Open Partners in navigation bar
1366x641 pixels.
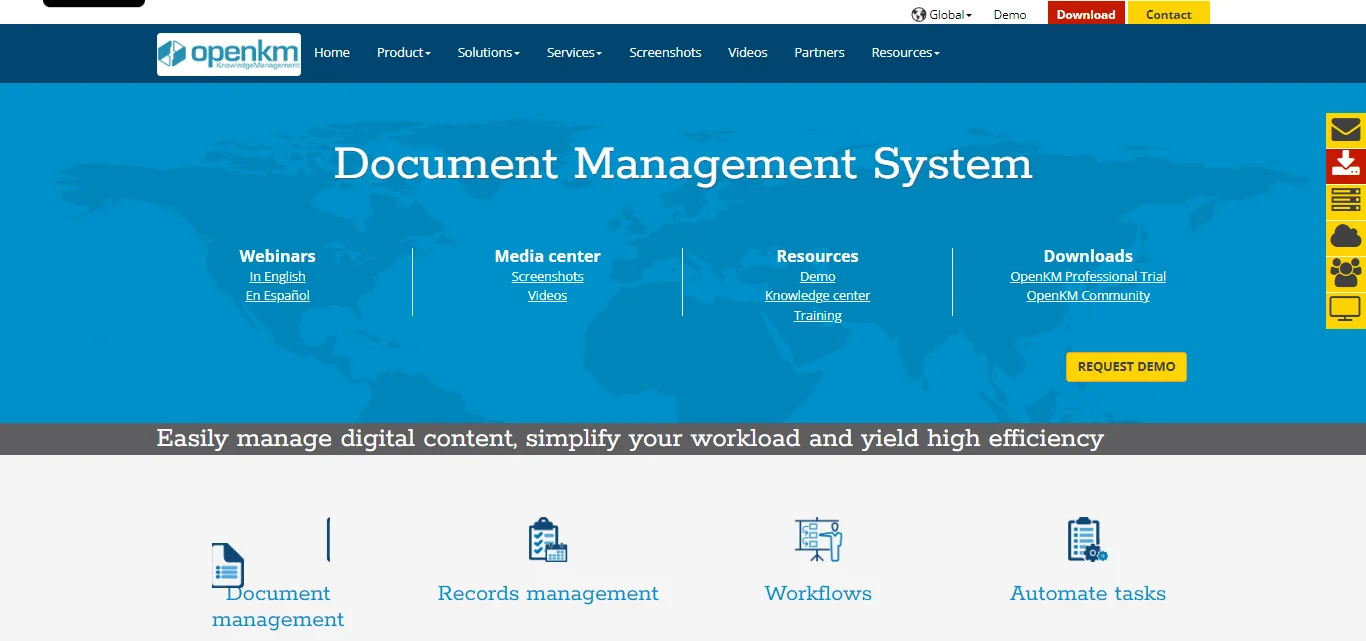(819, 53)
